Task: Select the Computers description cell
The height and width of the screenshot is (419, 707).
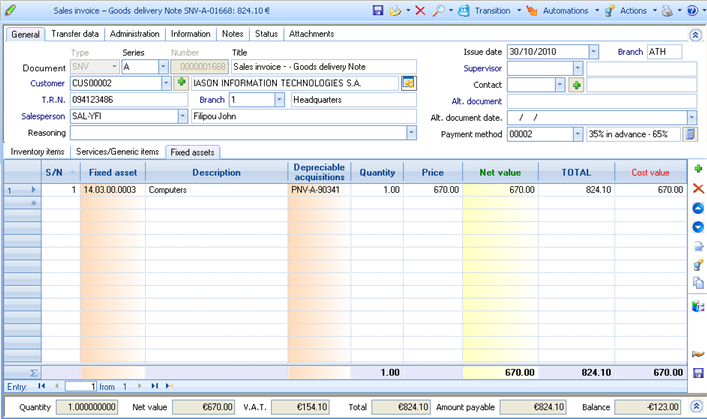Action: [216, 190]
